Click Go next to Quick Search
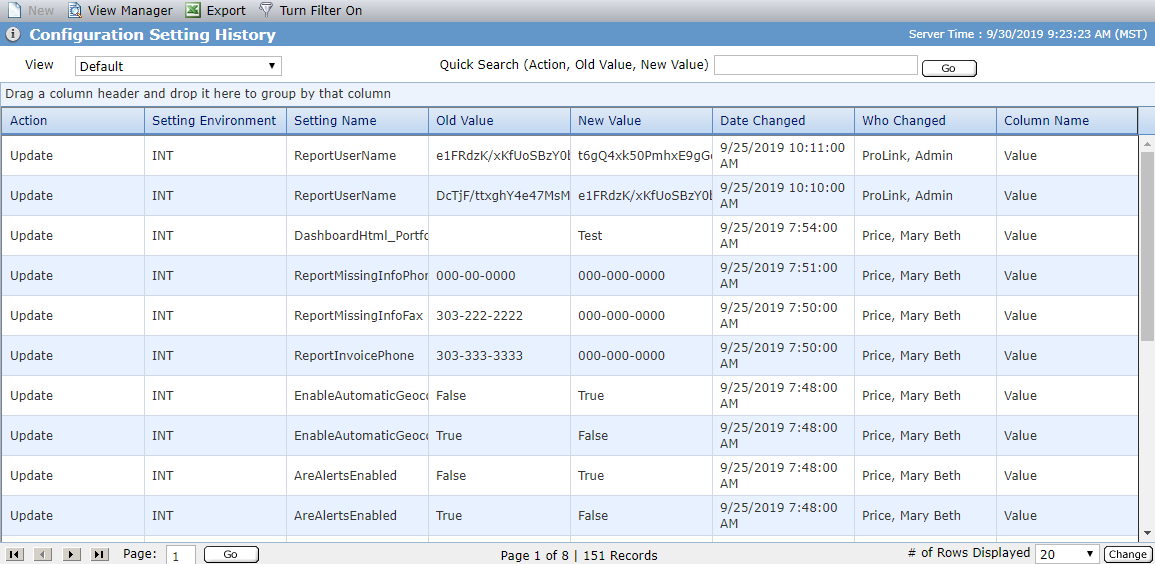Screen dimensions: 1155x564 pos(949,68)
